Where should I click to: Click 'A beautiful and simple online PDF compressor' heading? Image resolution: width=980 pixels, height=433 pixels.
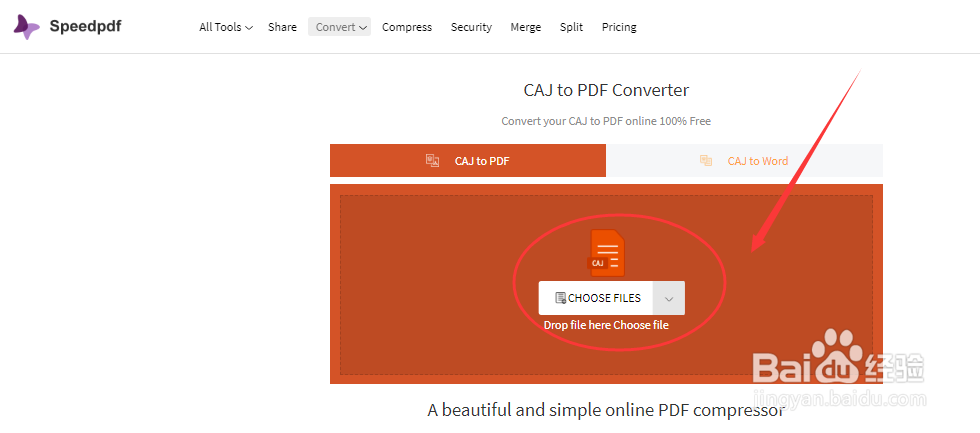[606, 411]
